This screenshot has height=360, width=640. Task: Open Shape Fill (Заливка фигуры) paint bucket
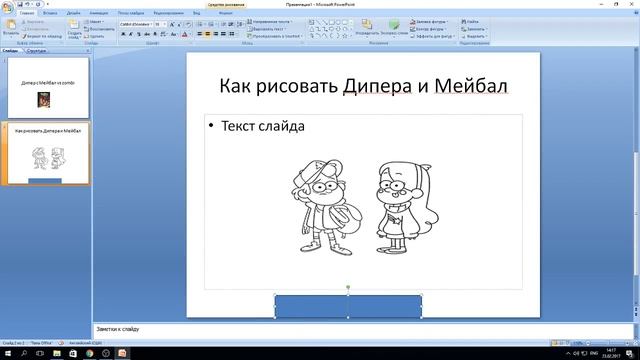click(429, 22)
